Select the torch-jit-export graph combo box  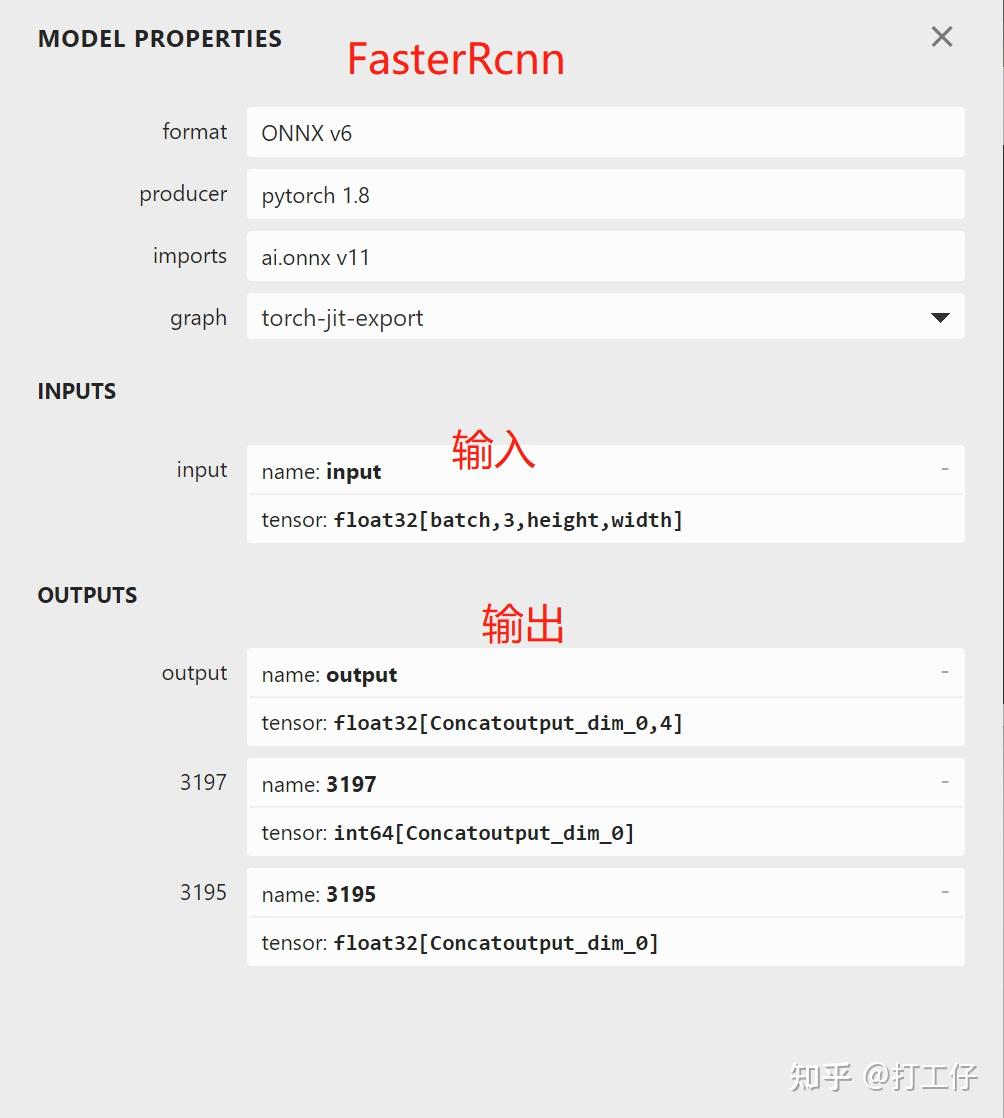(605, 317)
